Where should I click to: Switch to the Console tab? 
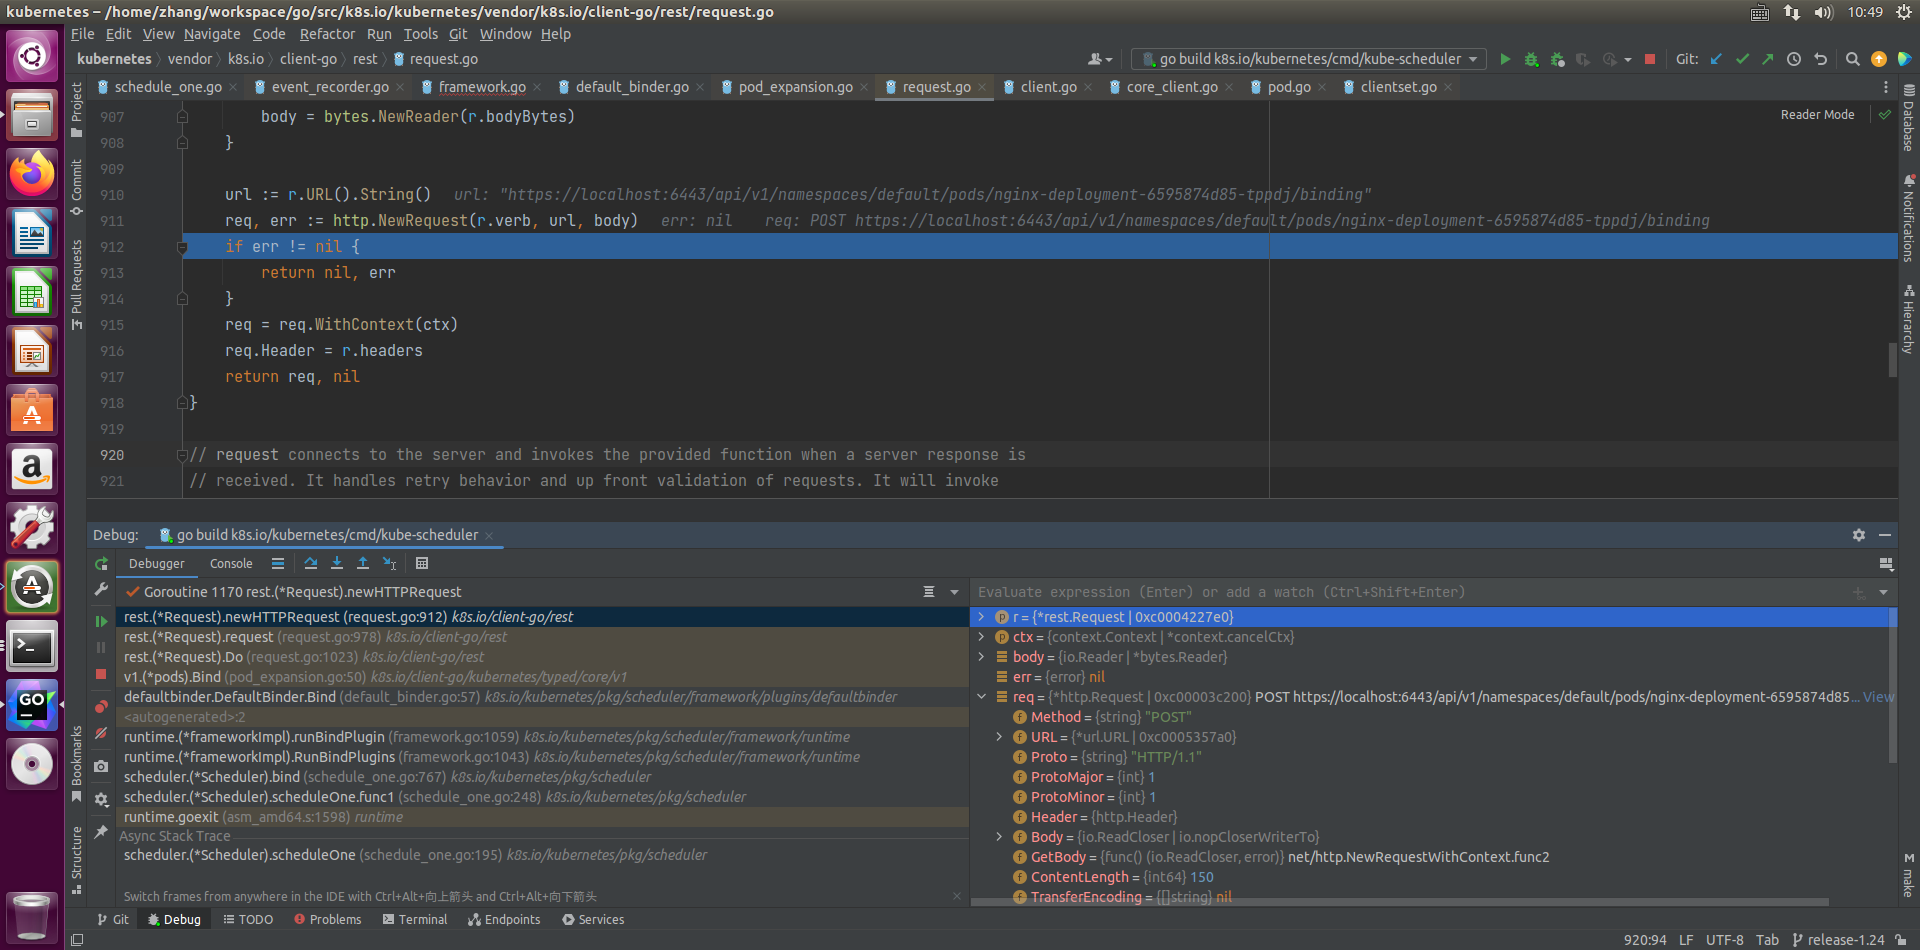click(x=231, y=564)
